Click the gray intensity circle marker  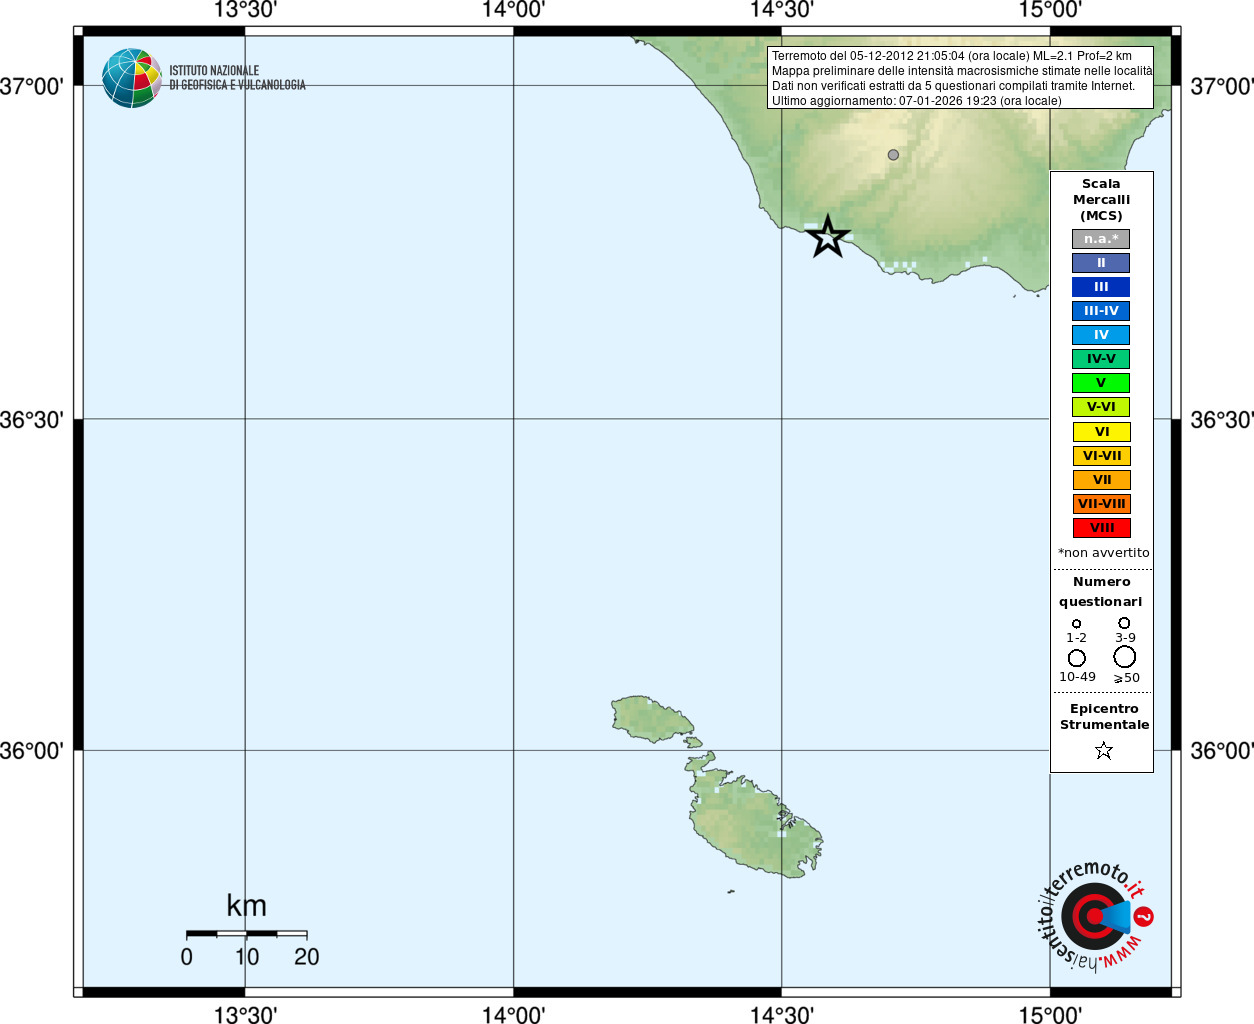click(x=893, y=155)
